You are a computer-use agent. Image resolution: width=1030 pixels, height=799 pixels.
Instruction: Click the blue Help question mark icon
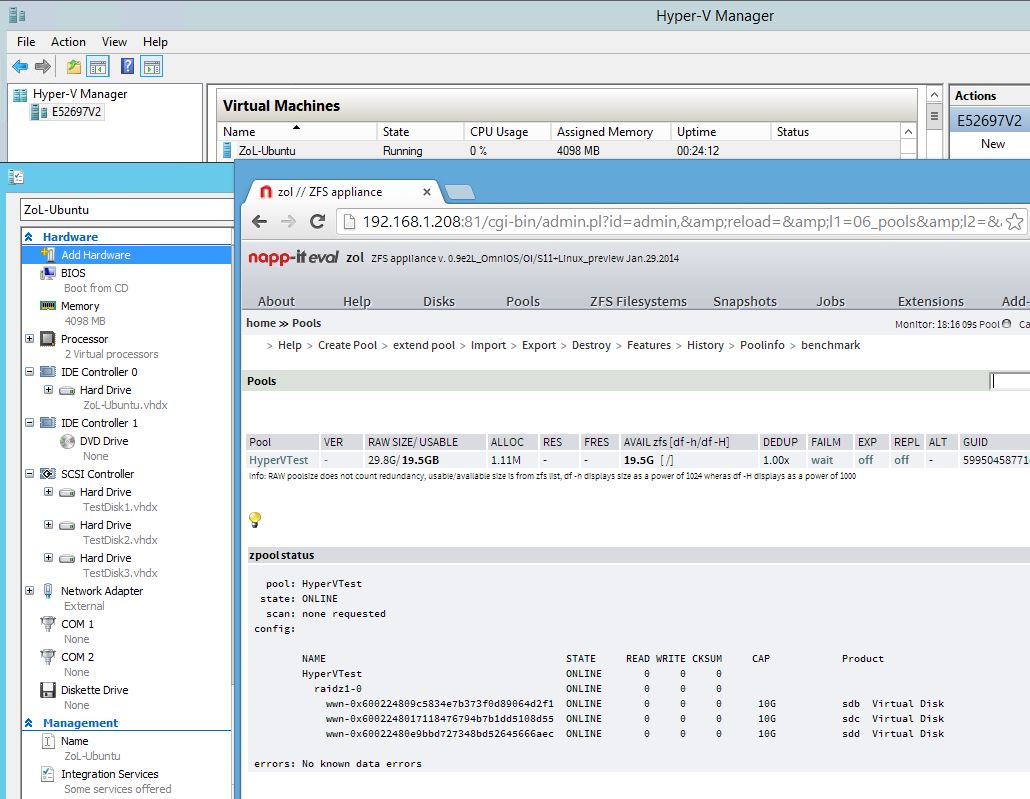pos(127,67)
